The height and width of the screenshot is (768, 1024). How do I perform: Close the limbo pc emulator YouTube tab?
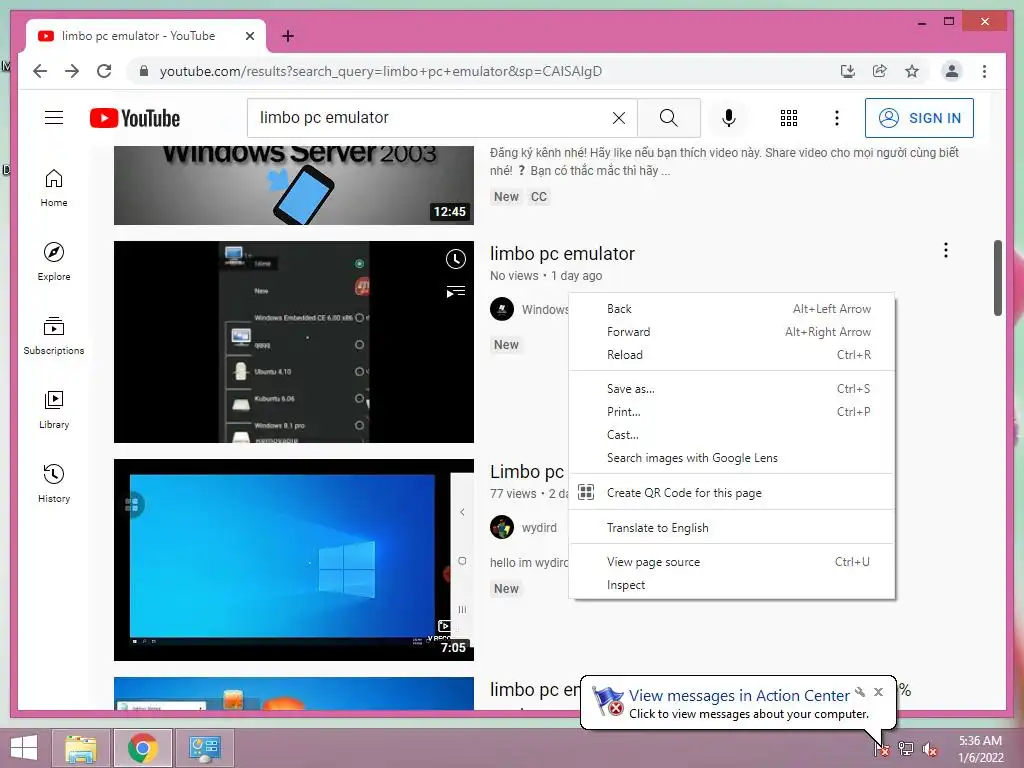coord(250,36)
